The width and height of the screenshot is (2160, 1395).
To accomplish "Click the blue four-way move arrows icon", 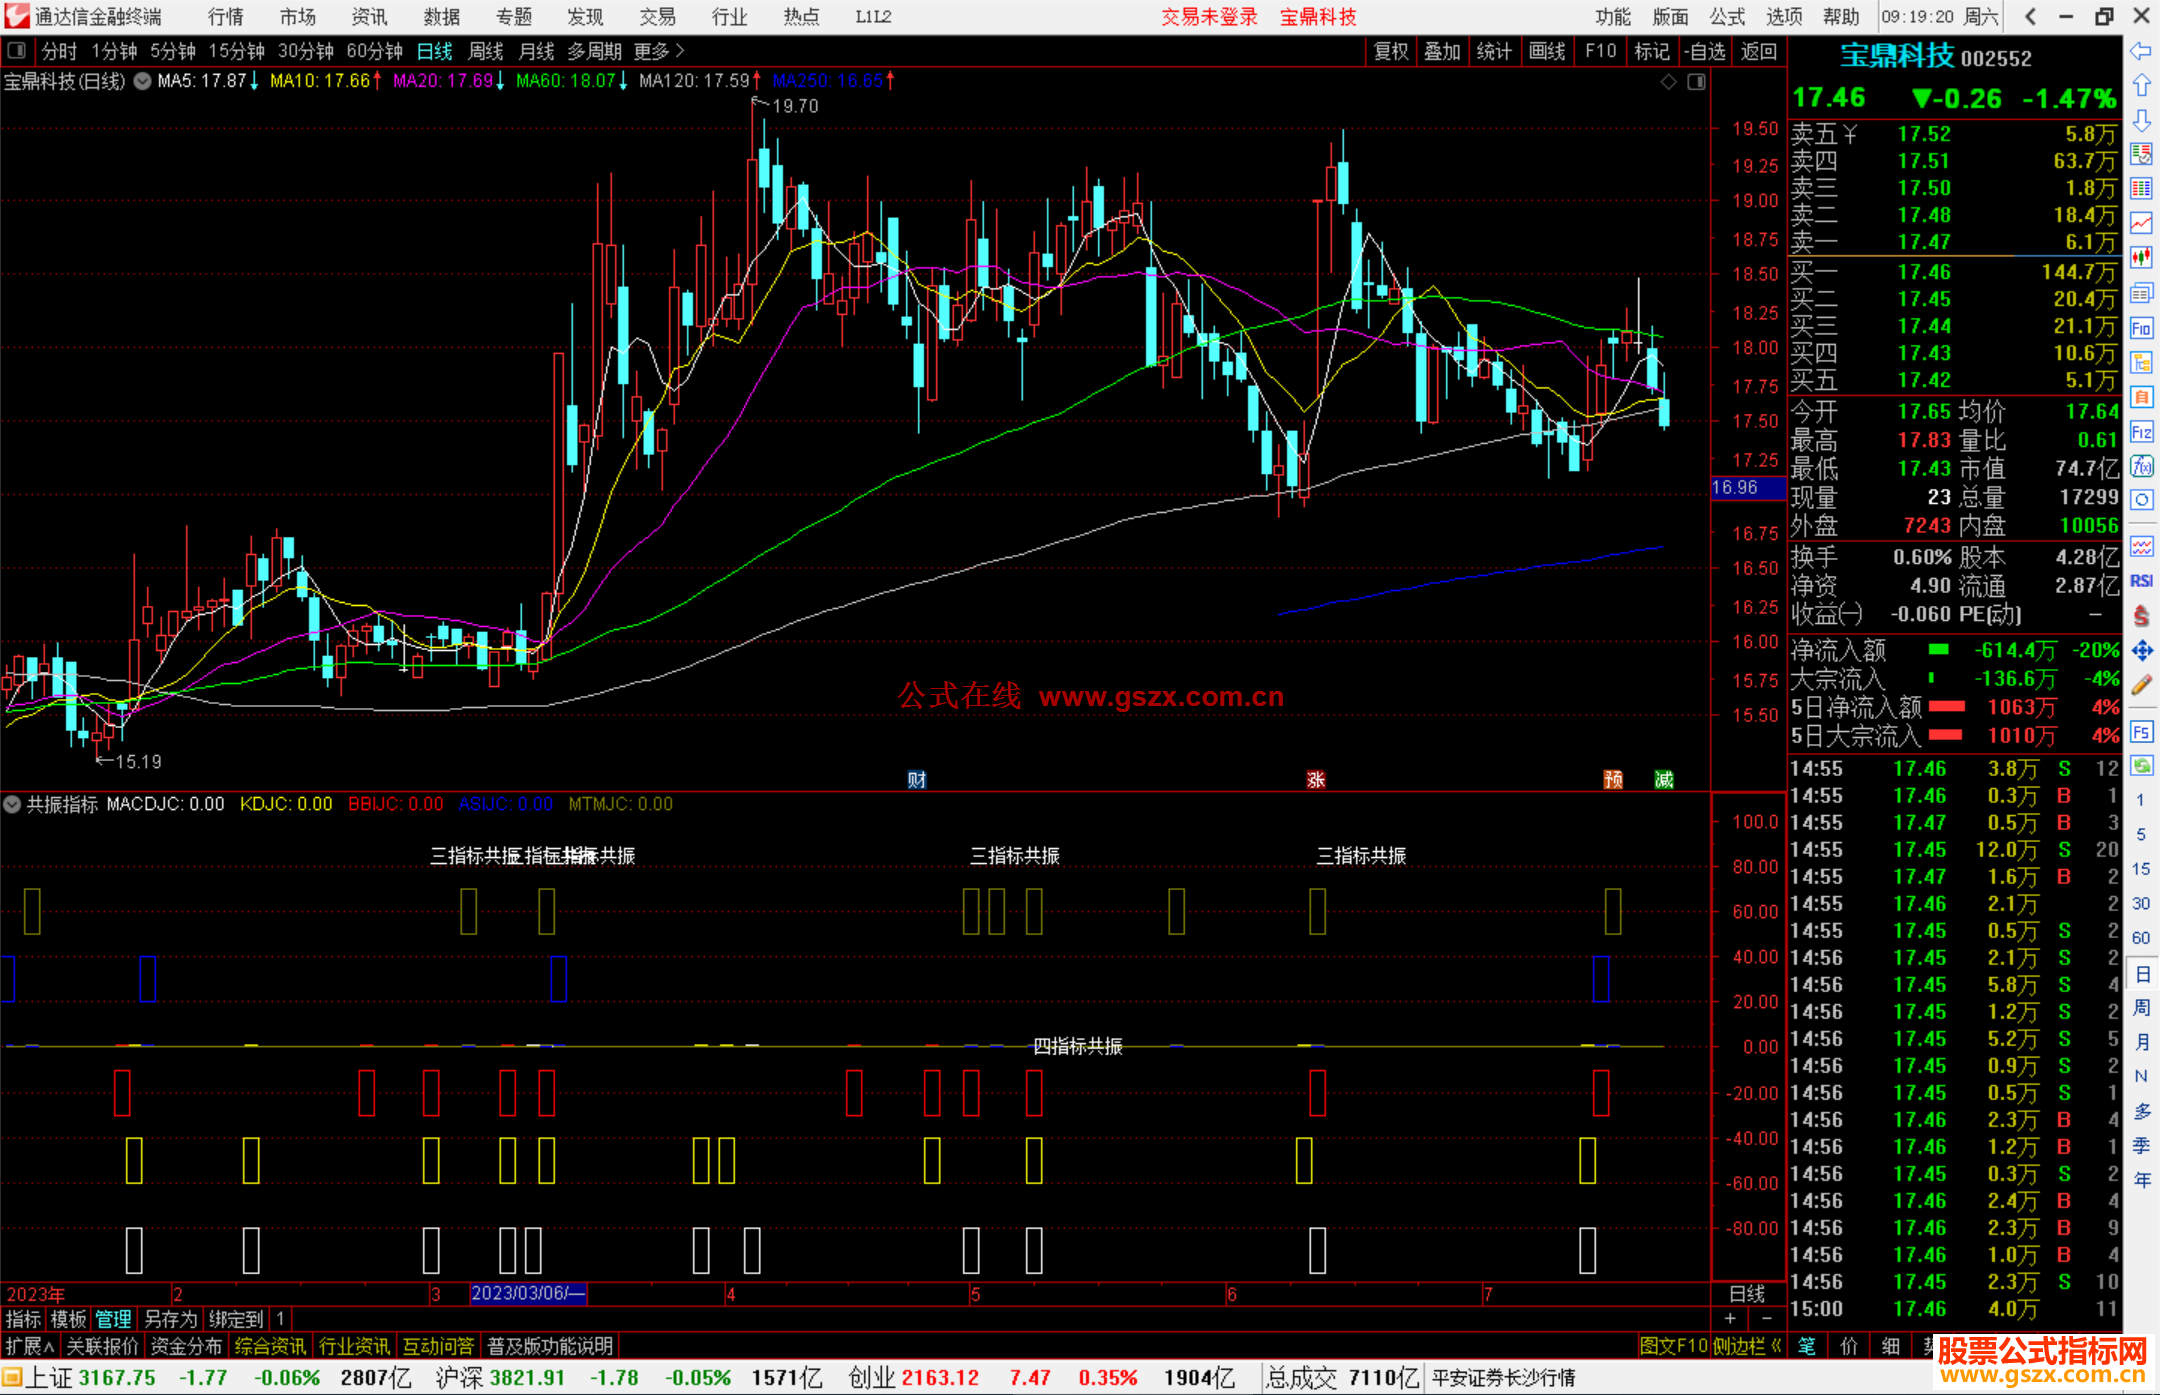I will tap(2141, 651).
